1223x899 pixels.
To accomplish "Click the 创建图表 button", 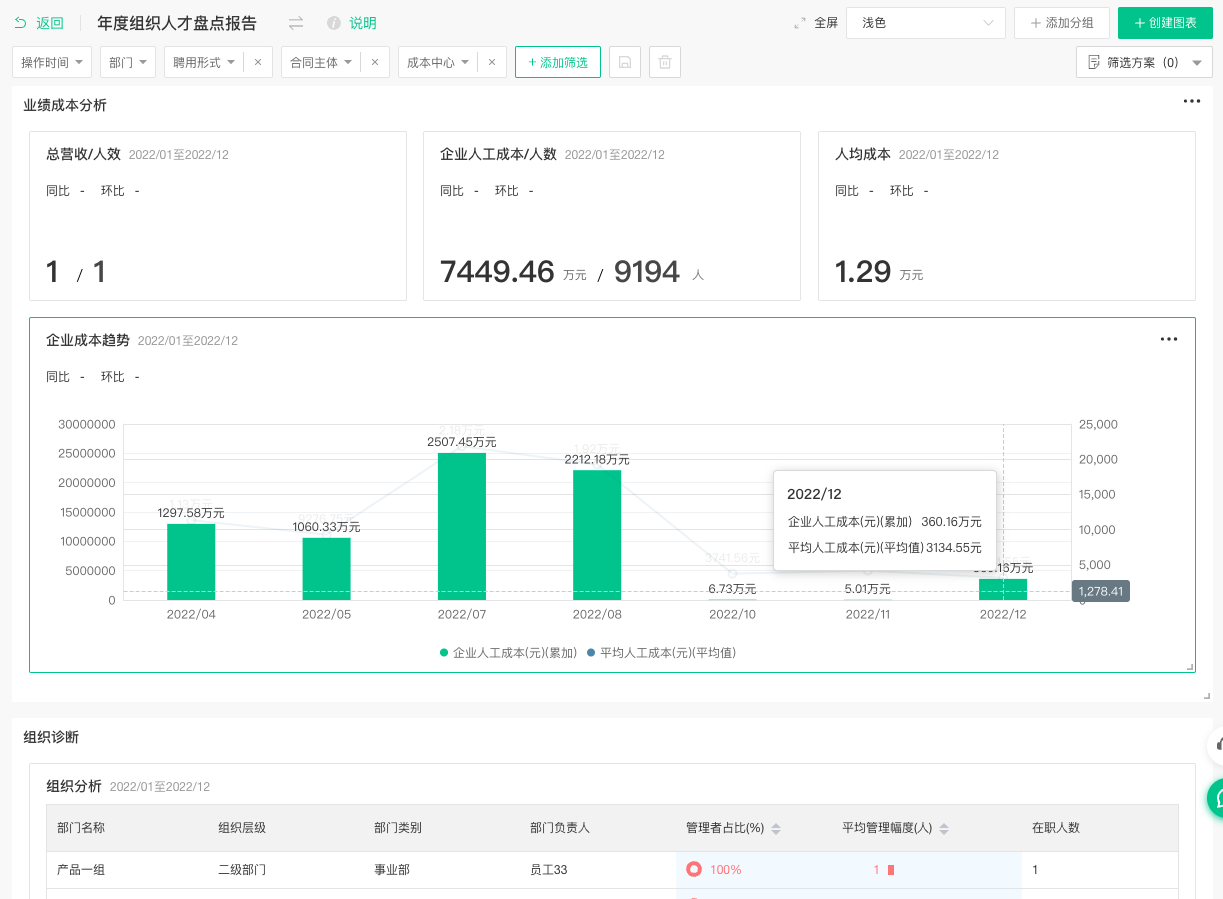I will [x=1165, y=23].
